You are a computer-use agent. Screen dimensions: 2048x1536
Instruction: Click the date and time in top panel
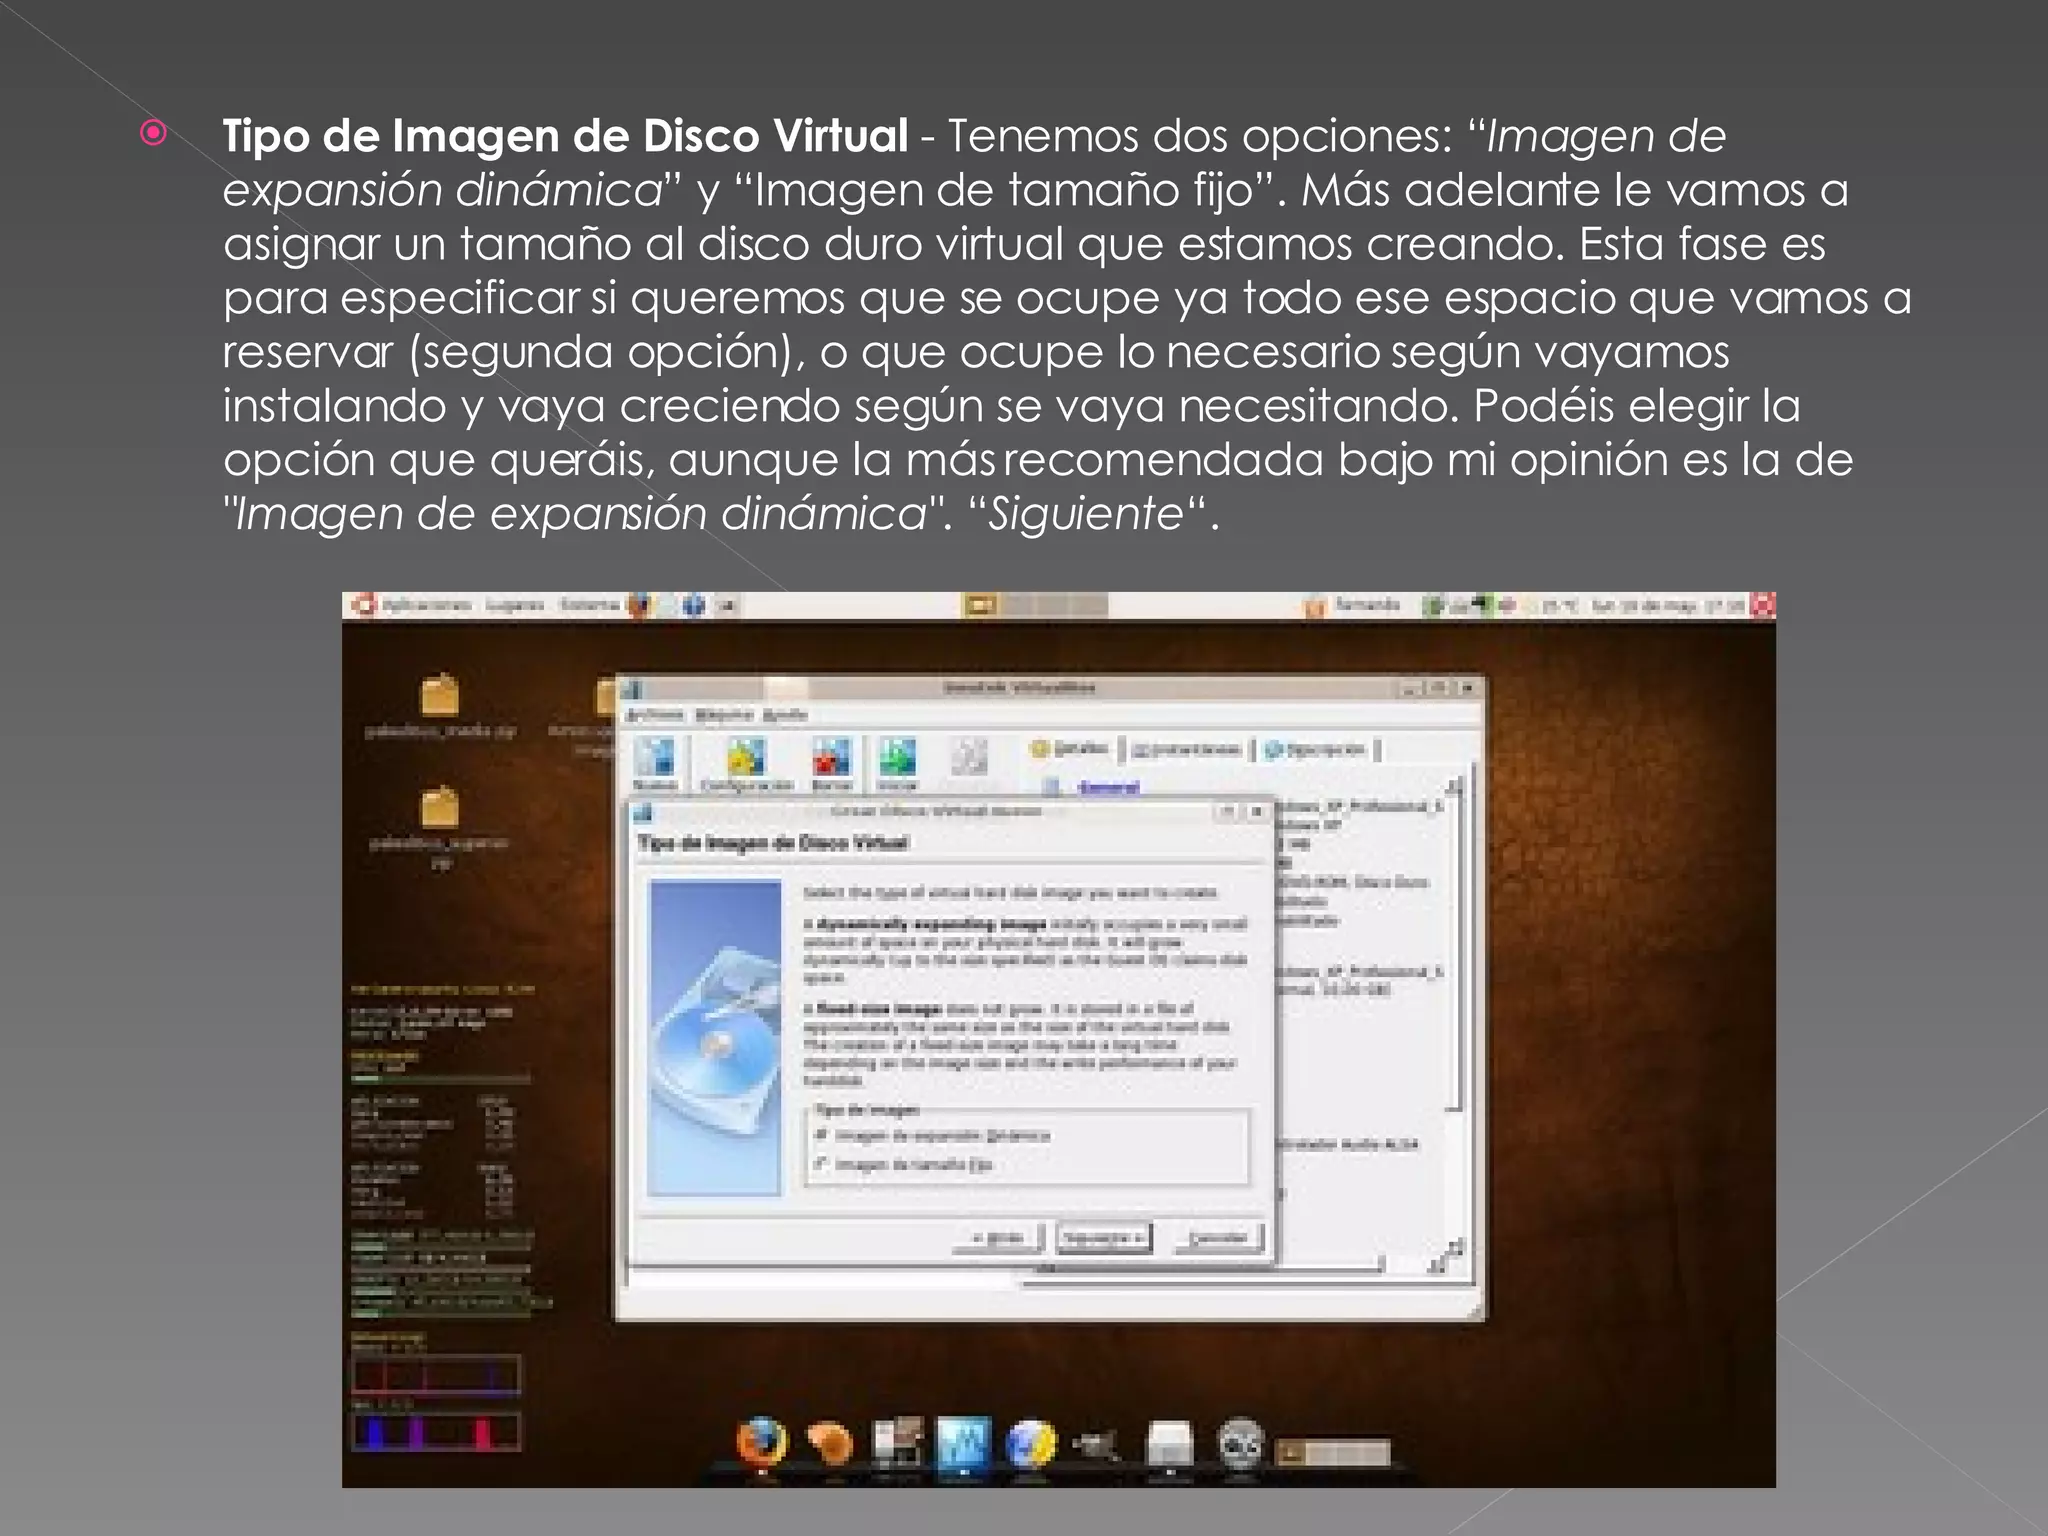coord(1669,606)
